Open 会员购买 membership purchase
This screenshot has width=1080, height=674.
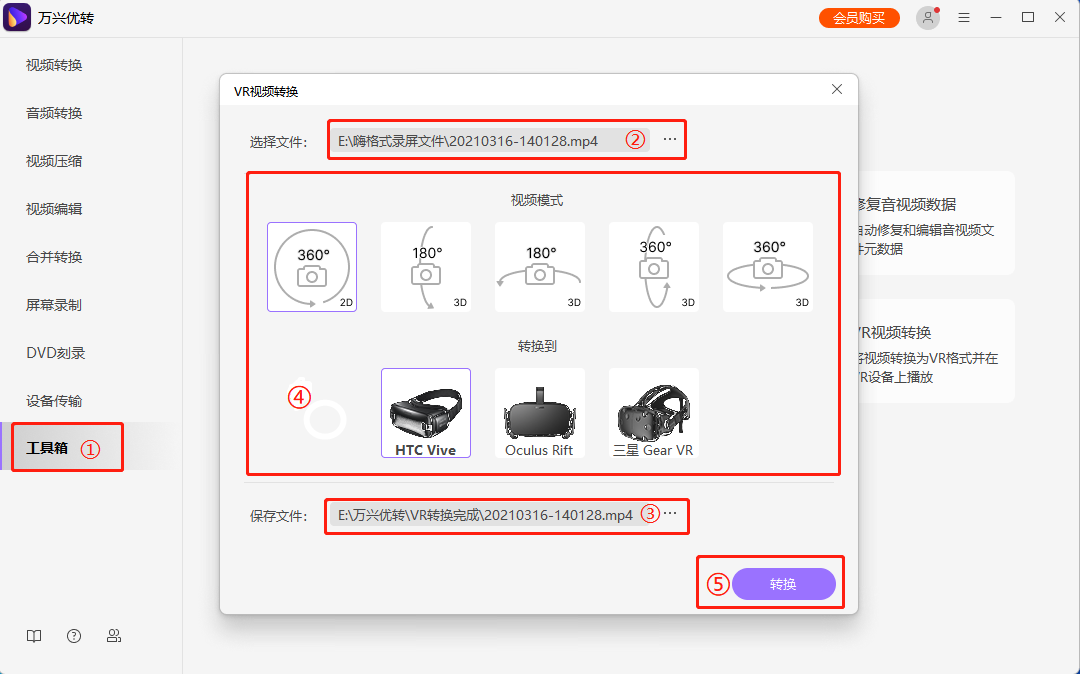tap(858, 17)
